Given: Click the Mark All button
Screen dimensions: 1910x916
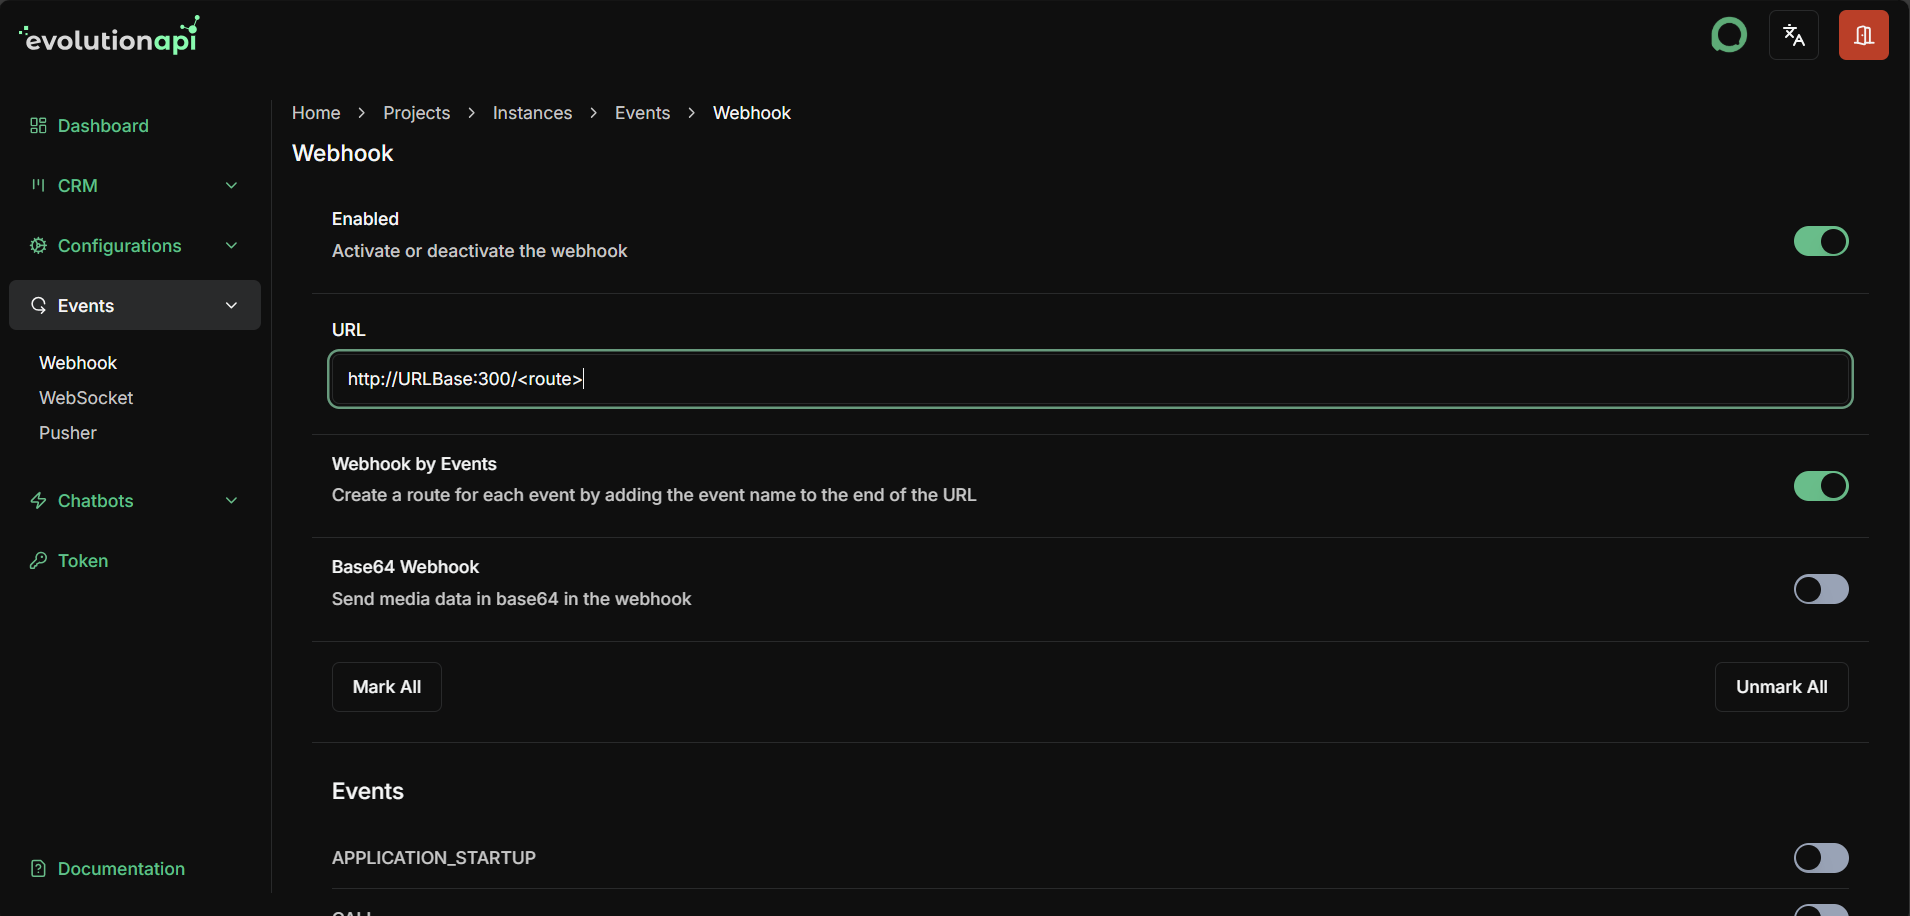Looking at the screenshot, I should (x=386, y=686).
